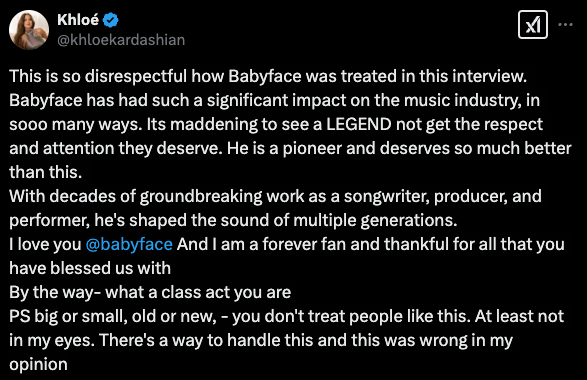Image resolution: width=587 pixels, height=380 pixels.
Task: Click the sentence starting 'This is so disrespectful'
Action: [x=268, y=76]
